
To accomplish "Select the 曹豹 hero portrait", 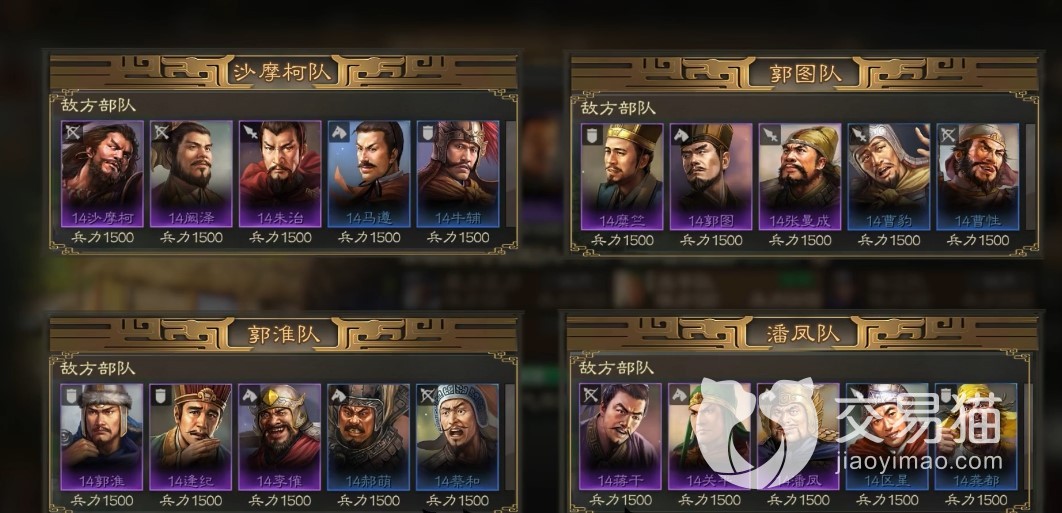I will (889, 177).
